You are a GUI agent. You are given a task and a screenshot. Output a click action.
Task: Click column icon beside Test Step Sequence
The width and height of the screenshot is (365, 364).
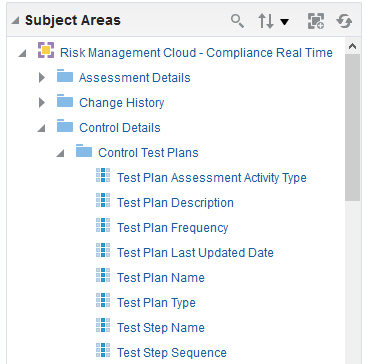point(103,350)
